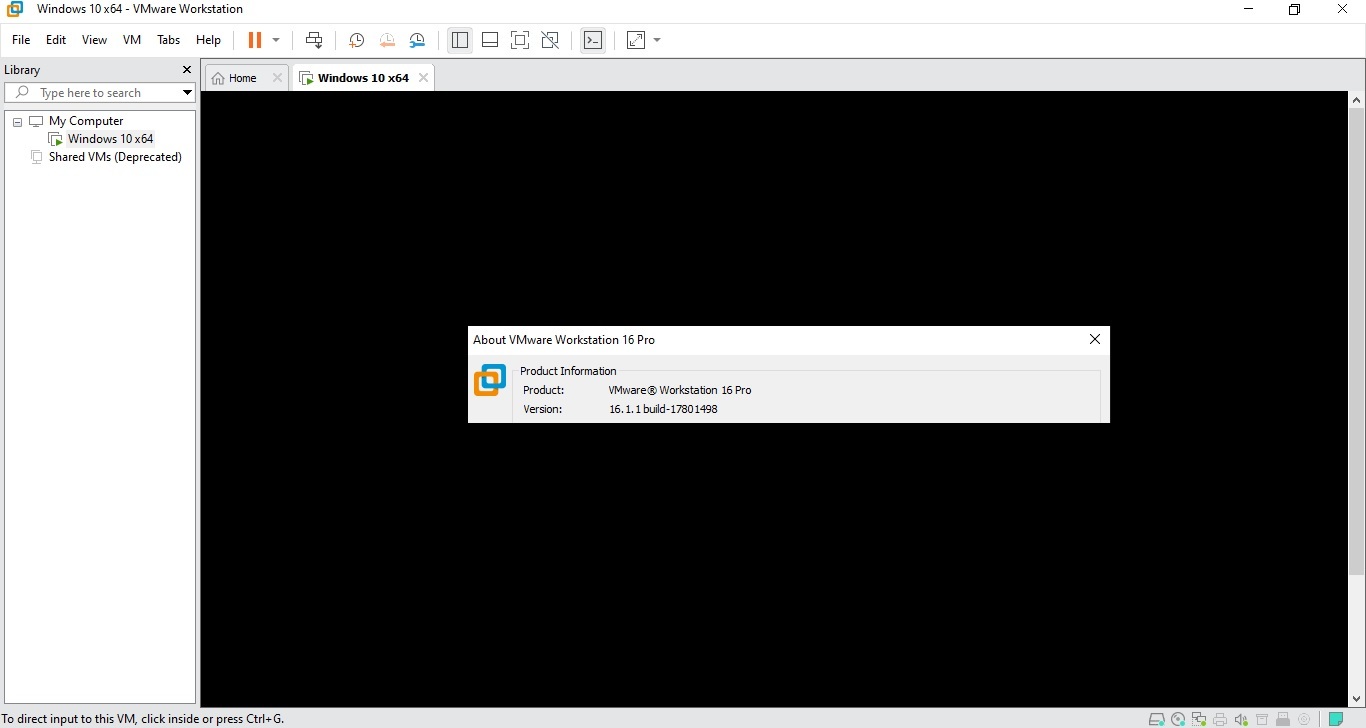Open the Help menu
Image resolution: width=1366 pixels, height=728 pixels.
pos(208,40)
